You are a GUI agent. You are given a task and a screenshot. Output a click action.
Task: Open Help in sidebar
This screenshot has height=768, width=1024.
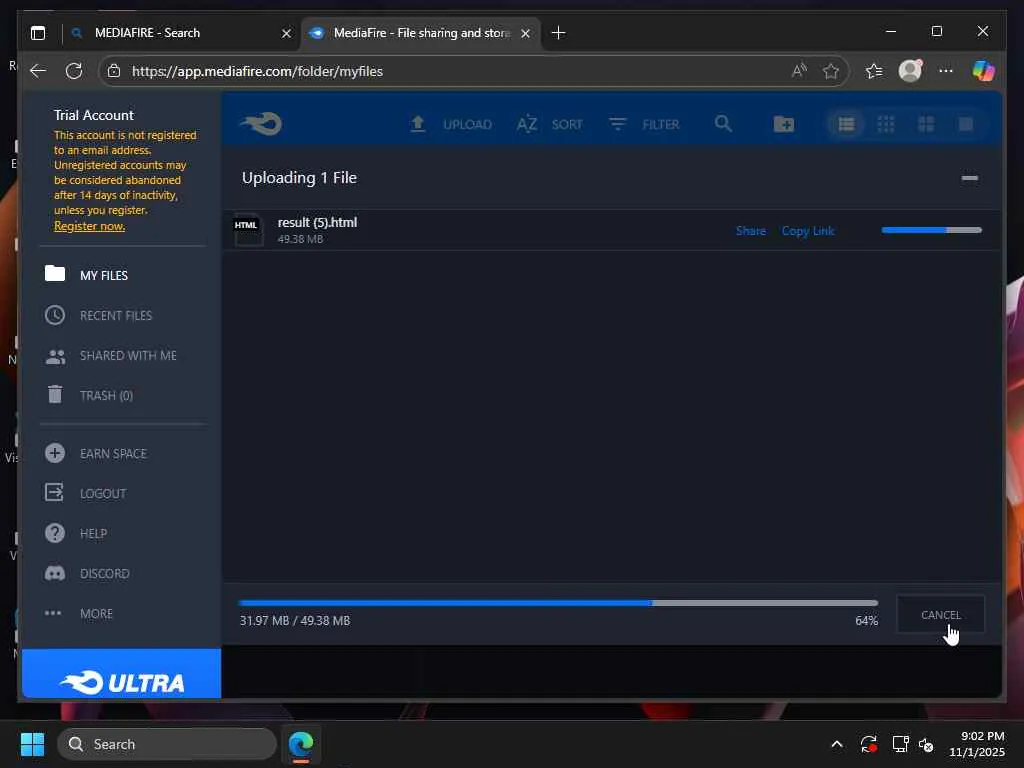tap(93, 534)
